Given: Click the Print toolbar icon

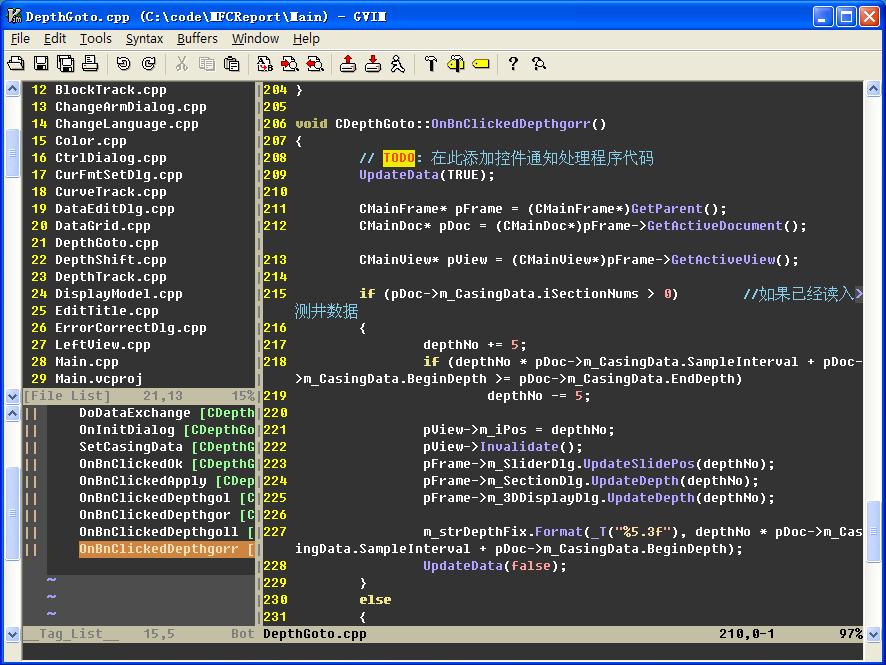Looking at the screenshot, I should pyautogui.click(x=90, y=64).
